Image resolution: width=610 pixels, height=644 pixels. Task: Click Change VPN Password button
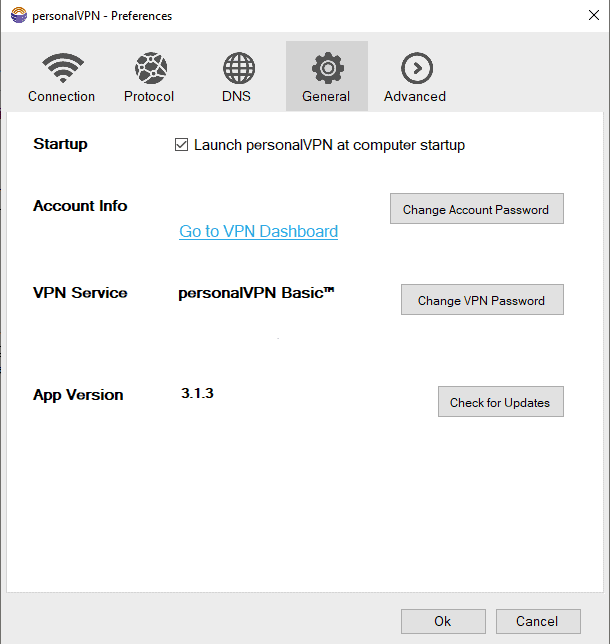(x=482, y=299)
